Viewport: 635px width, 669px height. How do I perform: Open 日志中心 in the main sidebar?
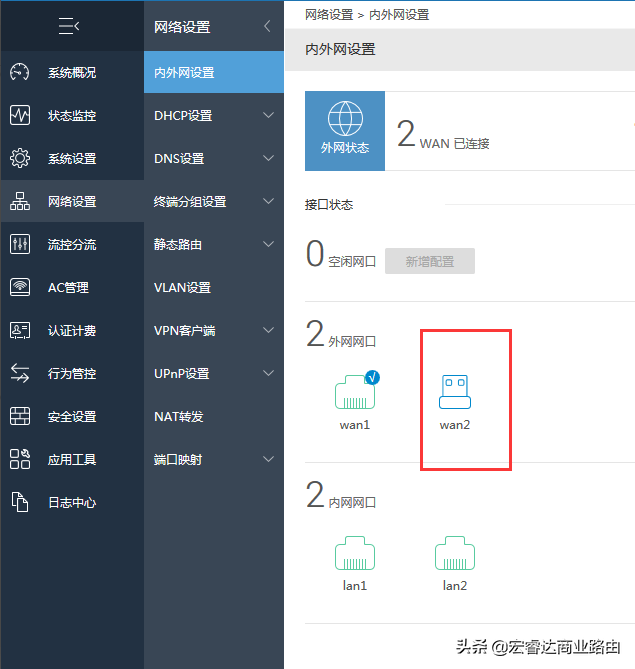[72, 503]
